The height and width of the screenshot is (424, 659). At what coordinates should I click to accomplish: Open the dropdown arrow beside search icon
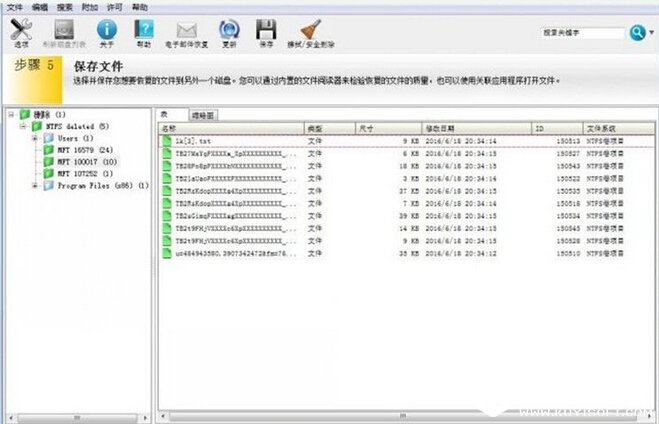651,33
